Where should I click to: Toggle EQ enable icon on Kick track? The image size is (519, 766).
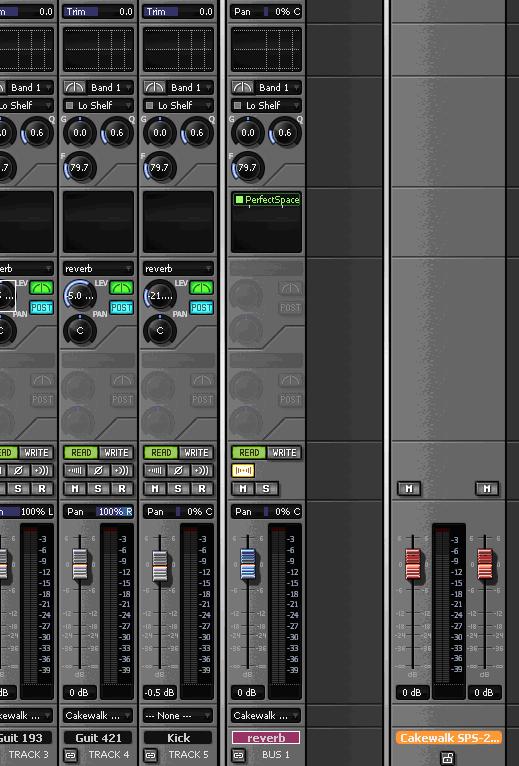(x=154, y=87)
